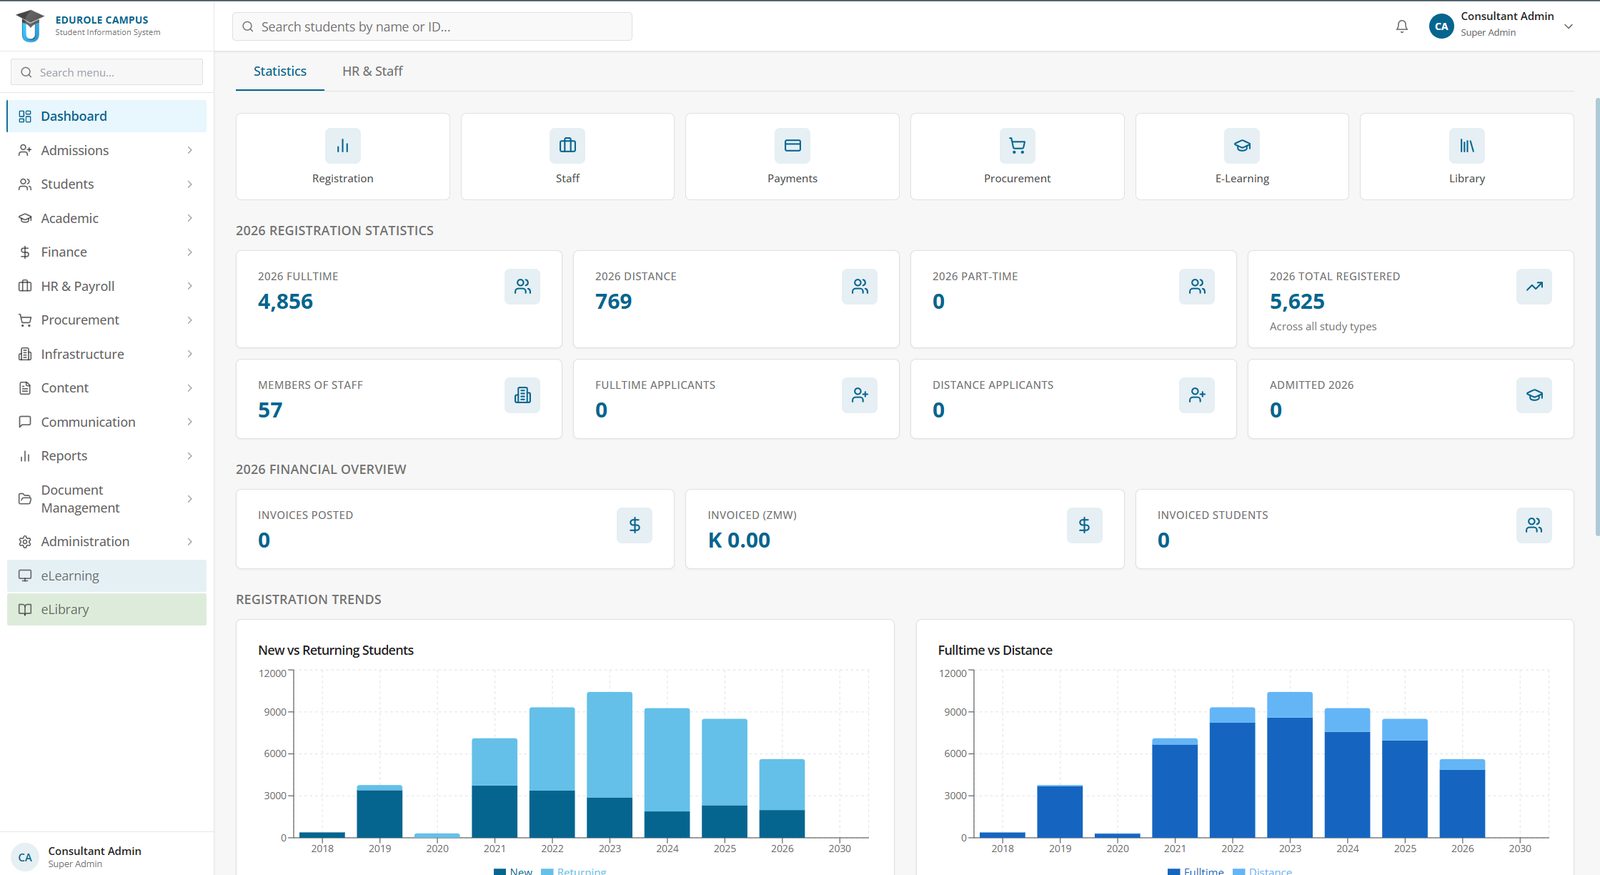Click the Search menu input field
This screenshot has width=1600, height=875.
pos(107,72)
